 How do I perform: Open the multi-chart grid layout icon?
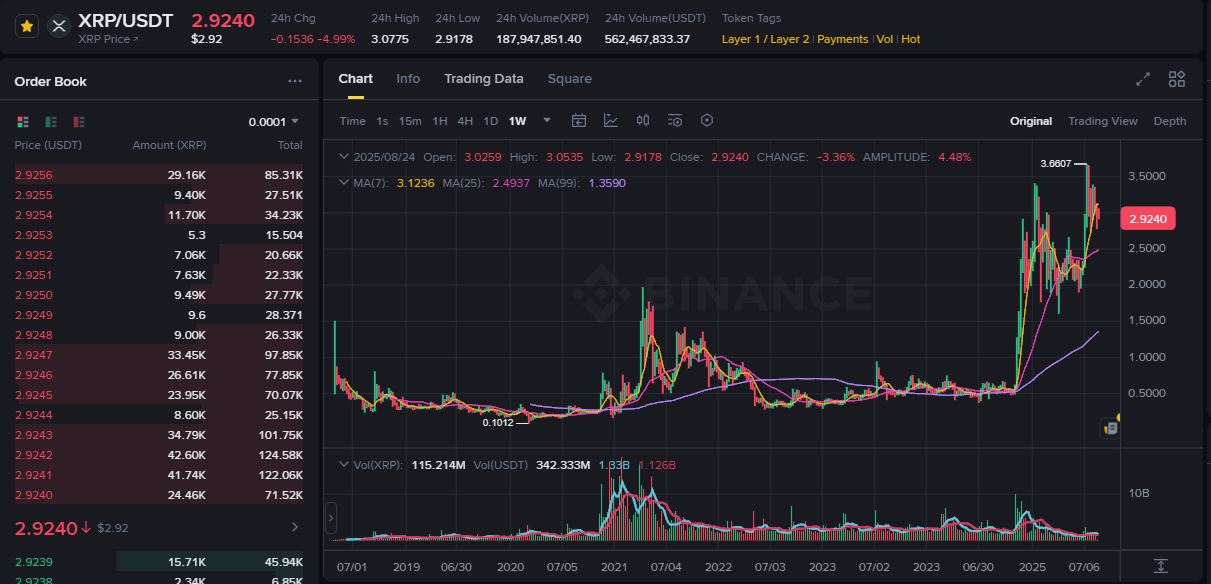coord(1177,79)
